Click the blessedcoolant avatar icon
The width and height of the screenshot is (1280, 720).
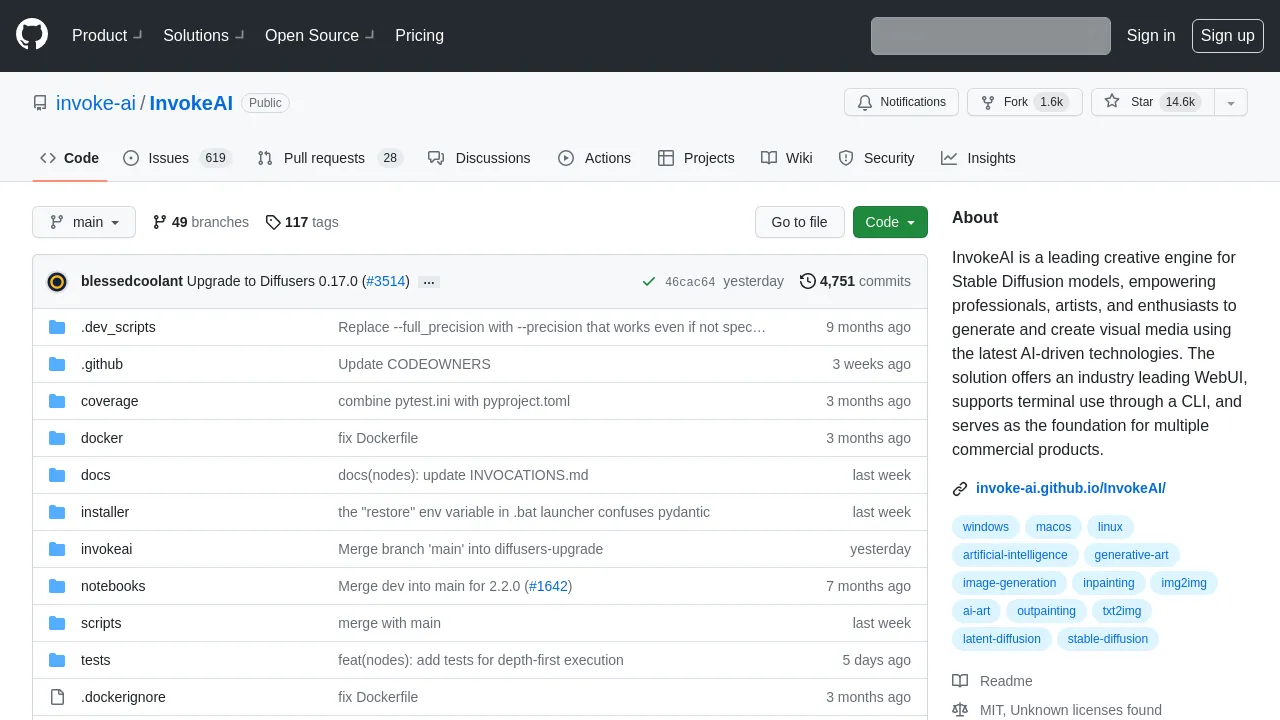point(57,282)
